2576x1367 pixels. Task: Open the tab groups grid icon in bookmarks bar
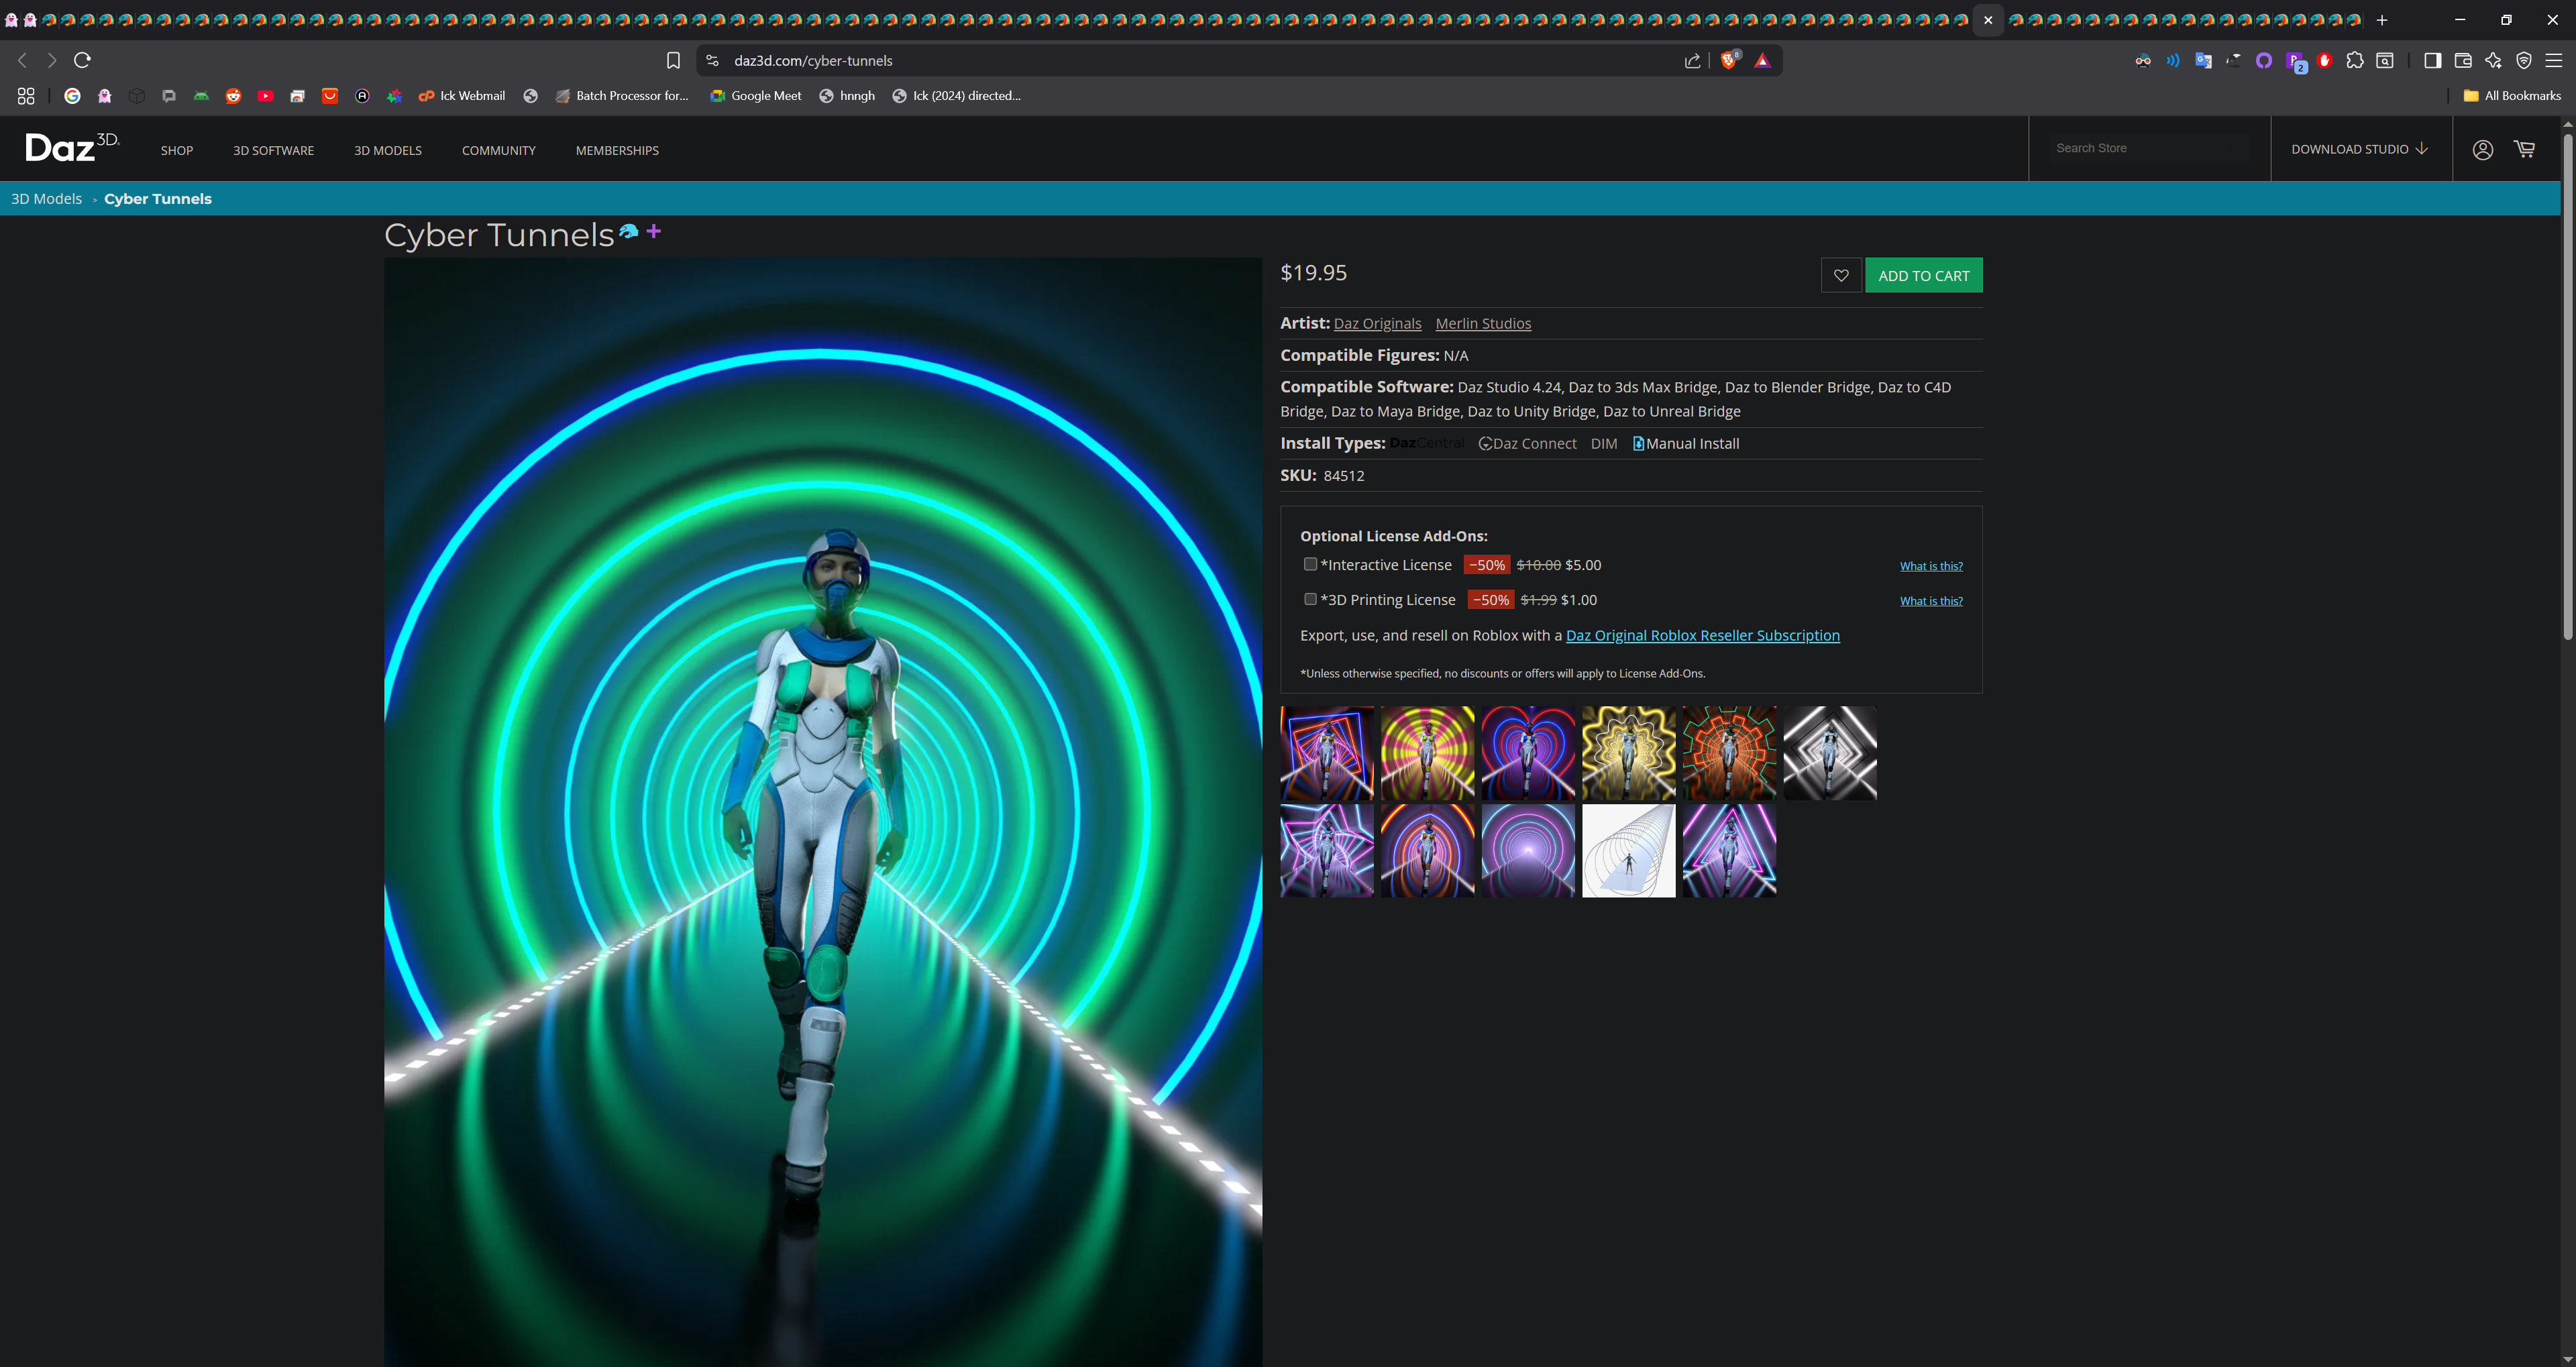click(x=26, y=96)
